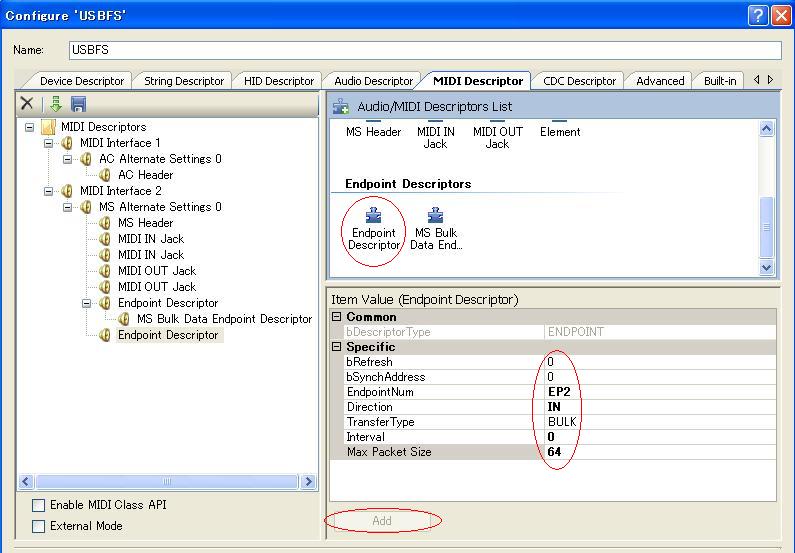Collapse the Specific property group

(337, 347)
